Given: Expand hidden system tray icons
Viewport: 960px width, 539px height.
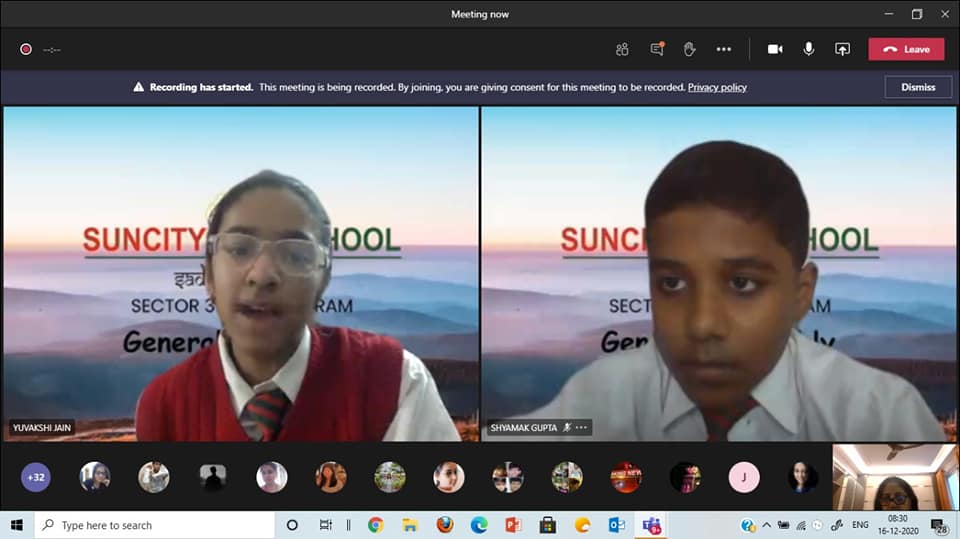Looking at the screenshot, I should (x=766, y=525).
